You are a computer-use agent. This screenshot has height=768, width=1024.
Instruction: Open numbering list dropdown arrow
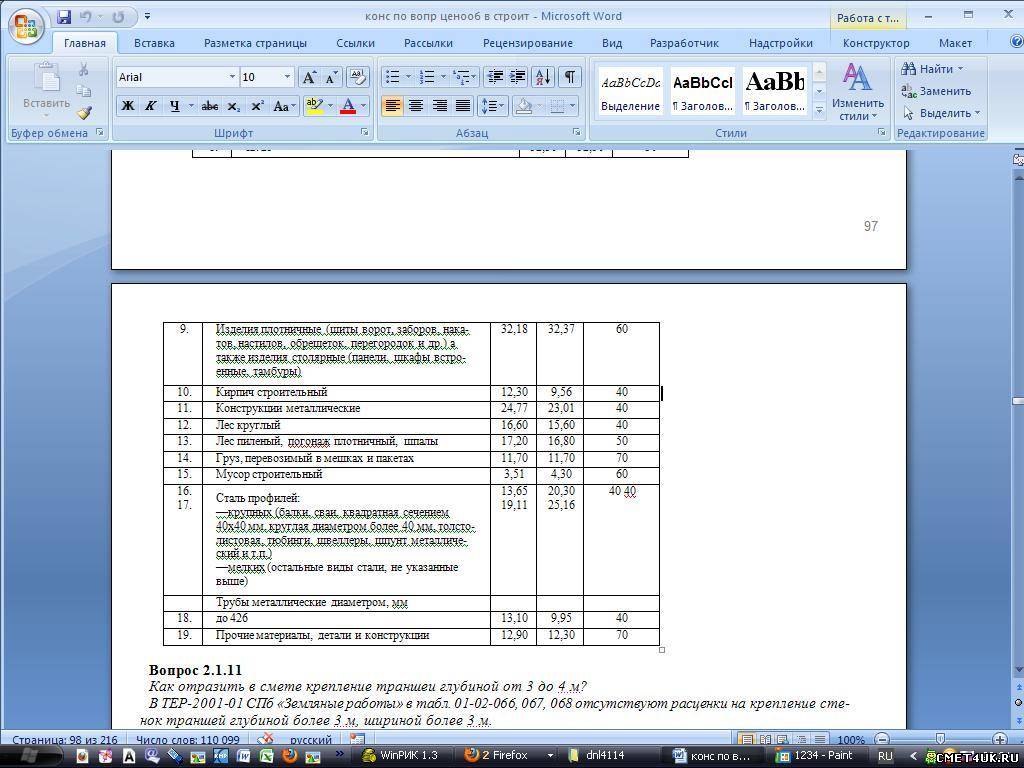pos(443,77)
